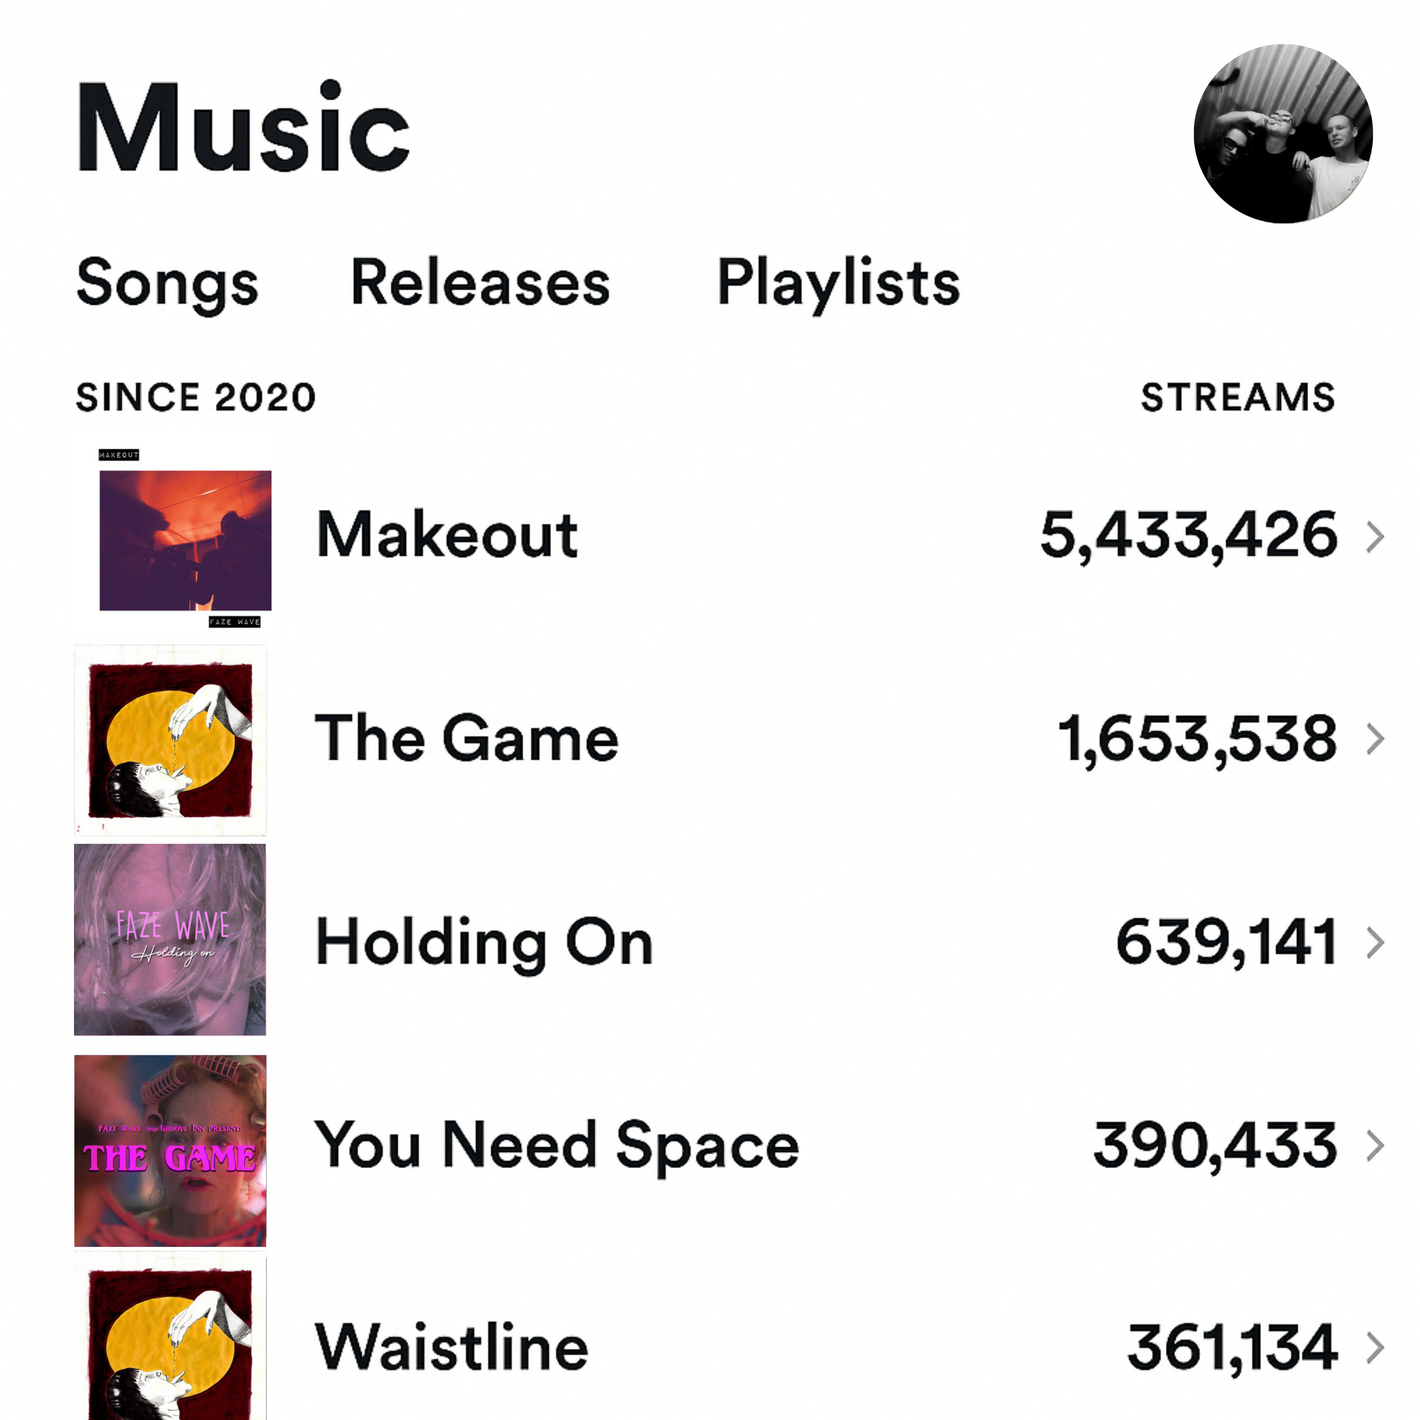The image size is (1420, 1420).
Task: Open the Playlists tab
Action: (838, 283)
